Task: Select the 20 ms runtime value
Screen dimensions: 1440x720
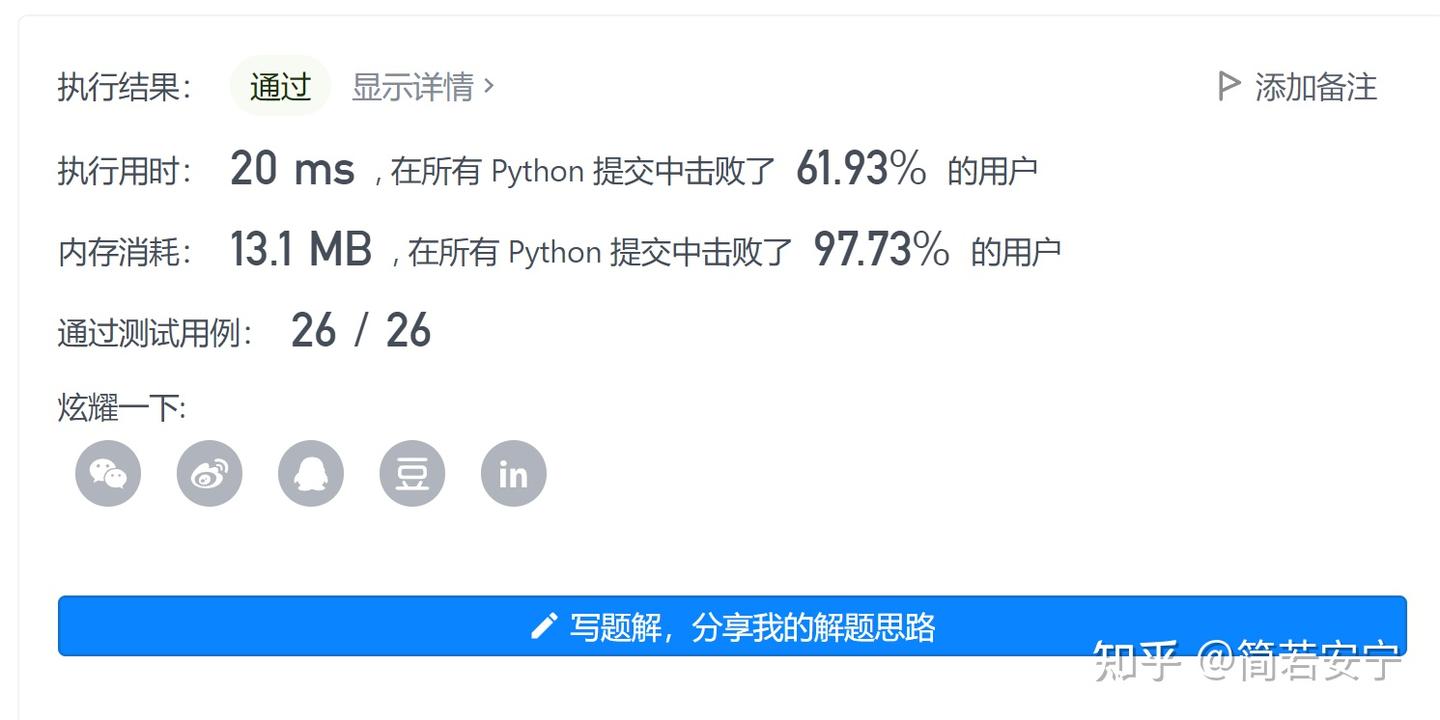Action: (292, 168)
